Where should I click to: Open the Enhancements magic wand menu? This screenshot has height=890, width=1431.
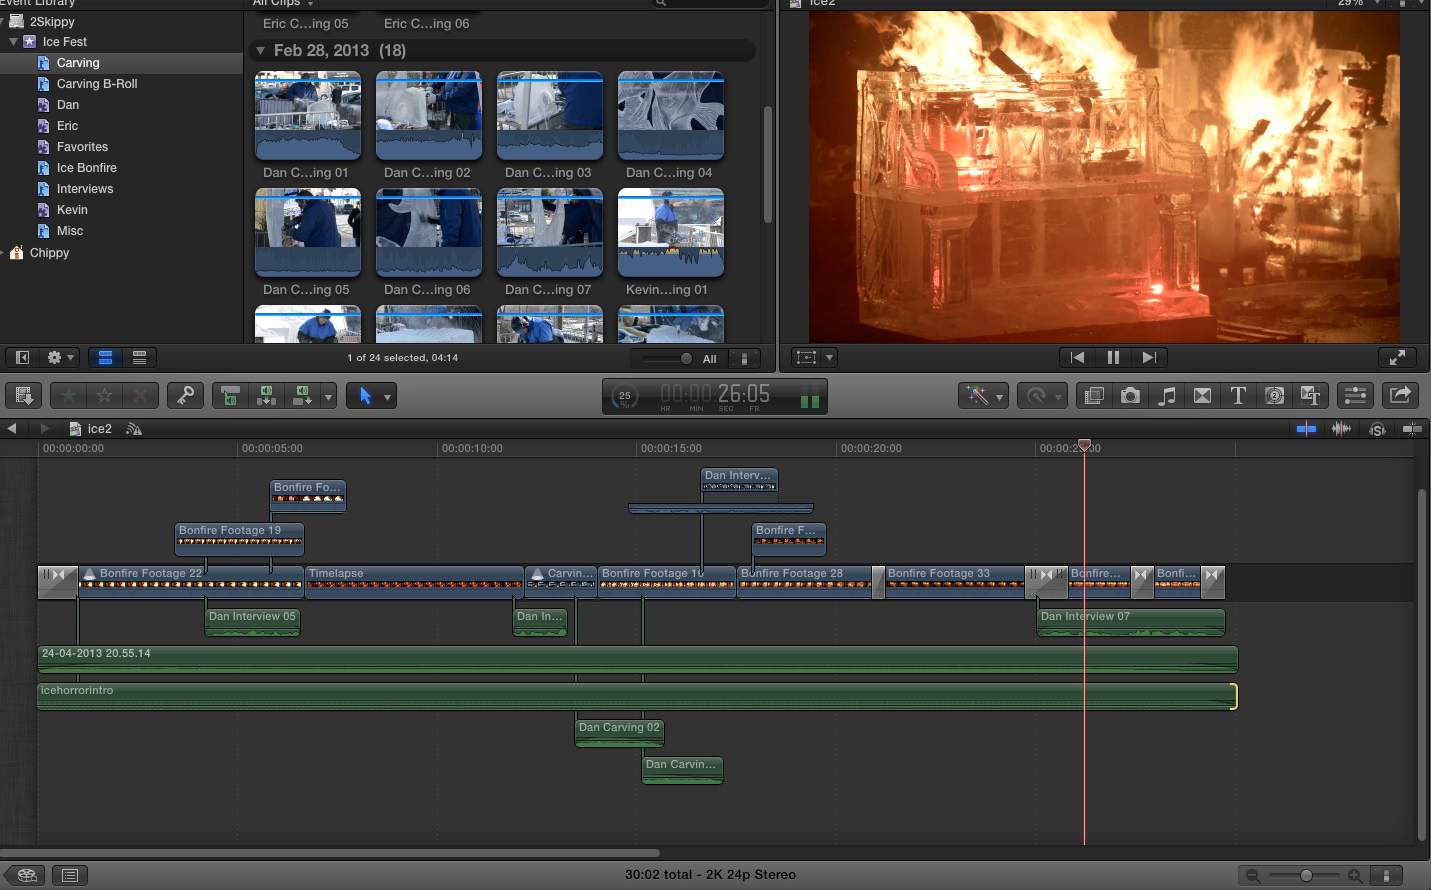(982, 396)
